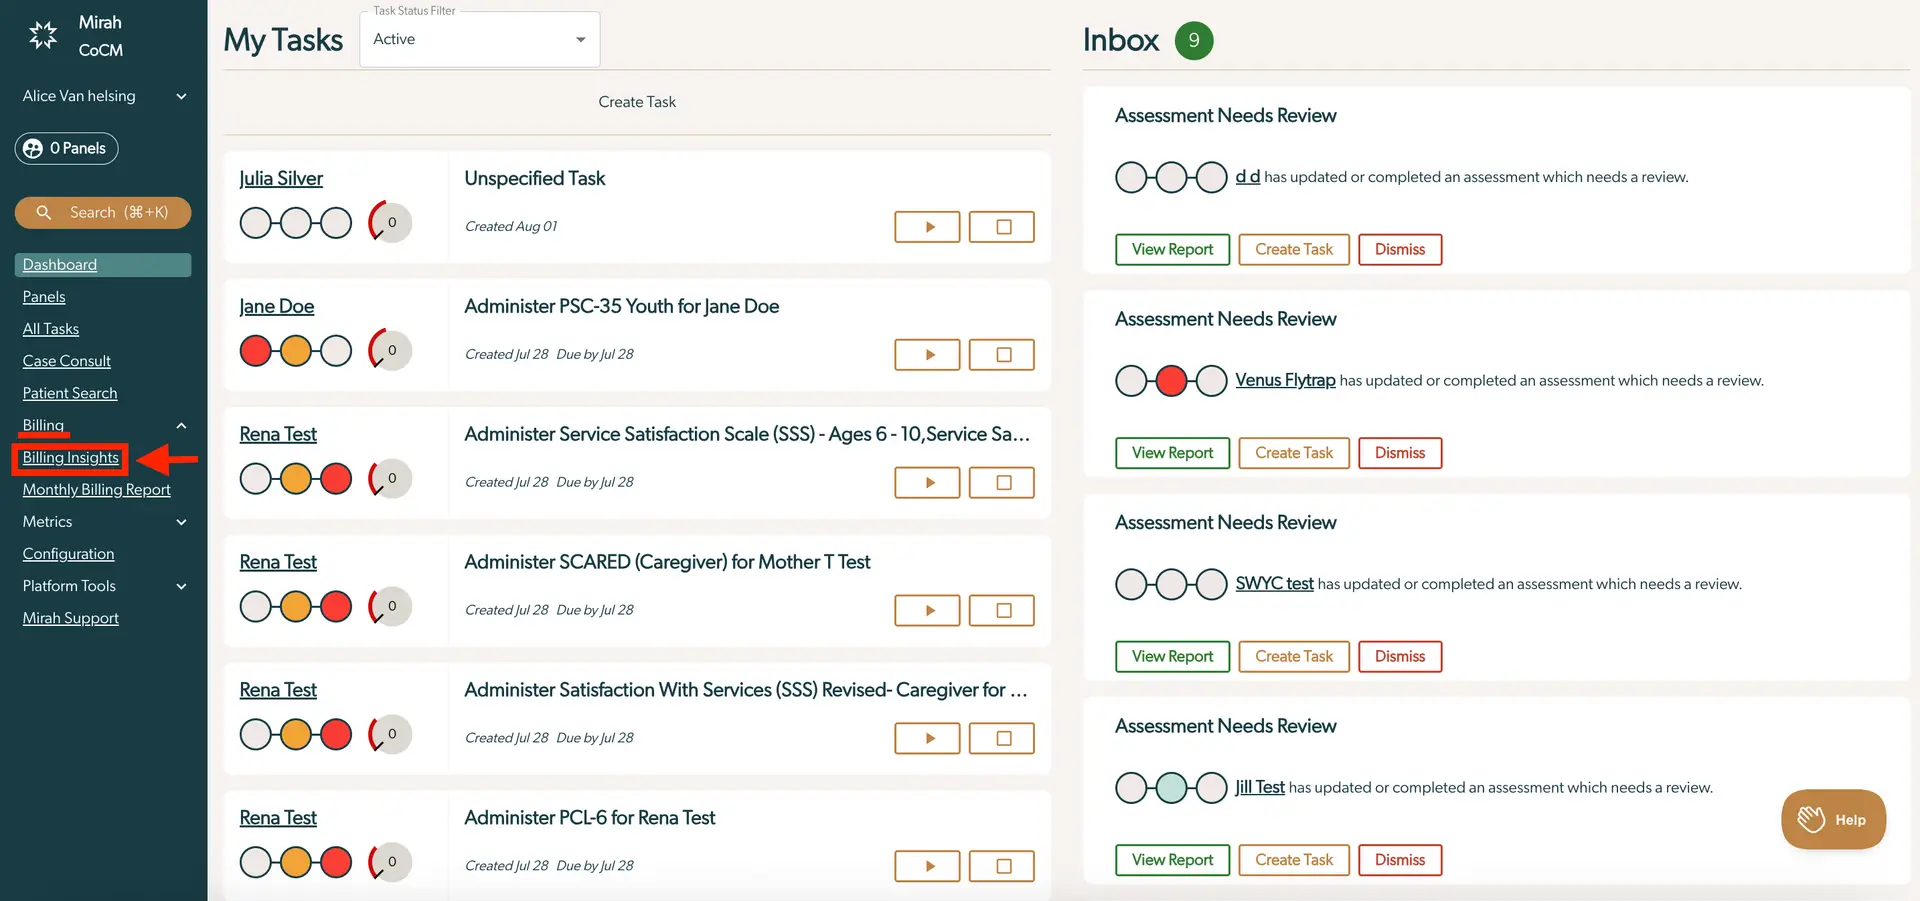
Task: Select Patient Search in the sidebar
Action: [69, 393]
